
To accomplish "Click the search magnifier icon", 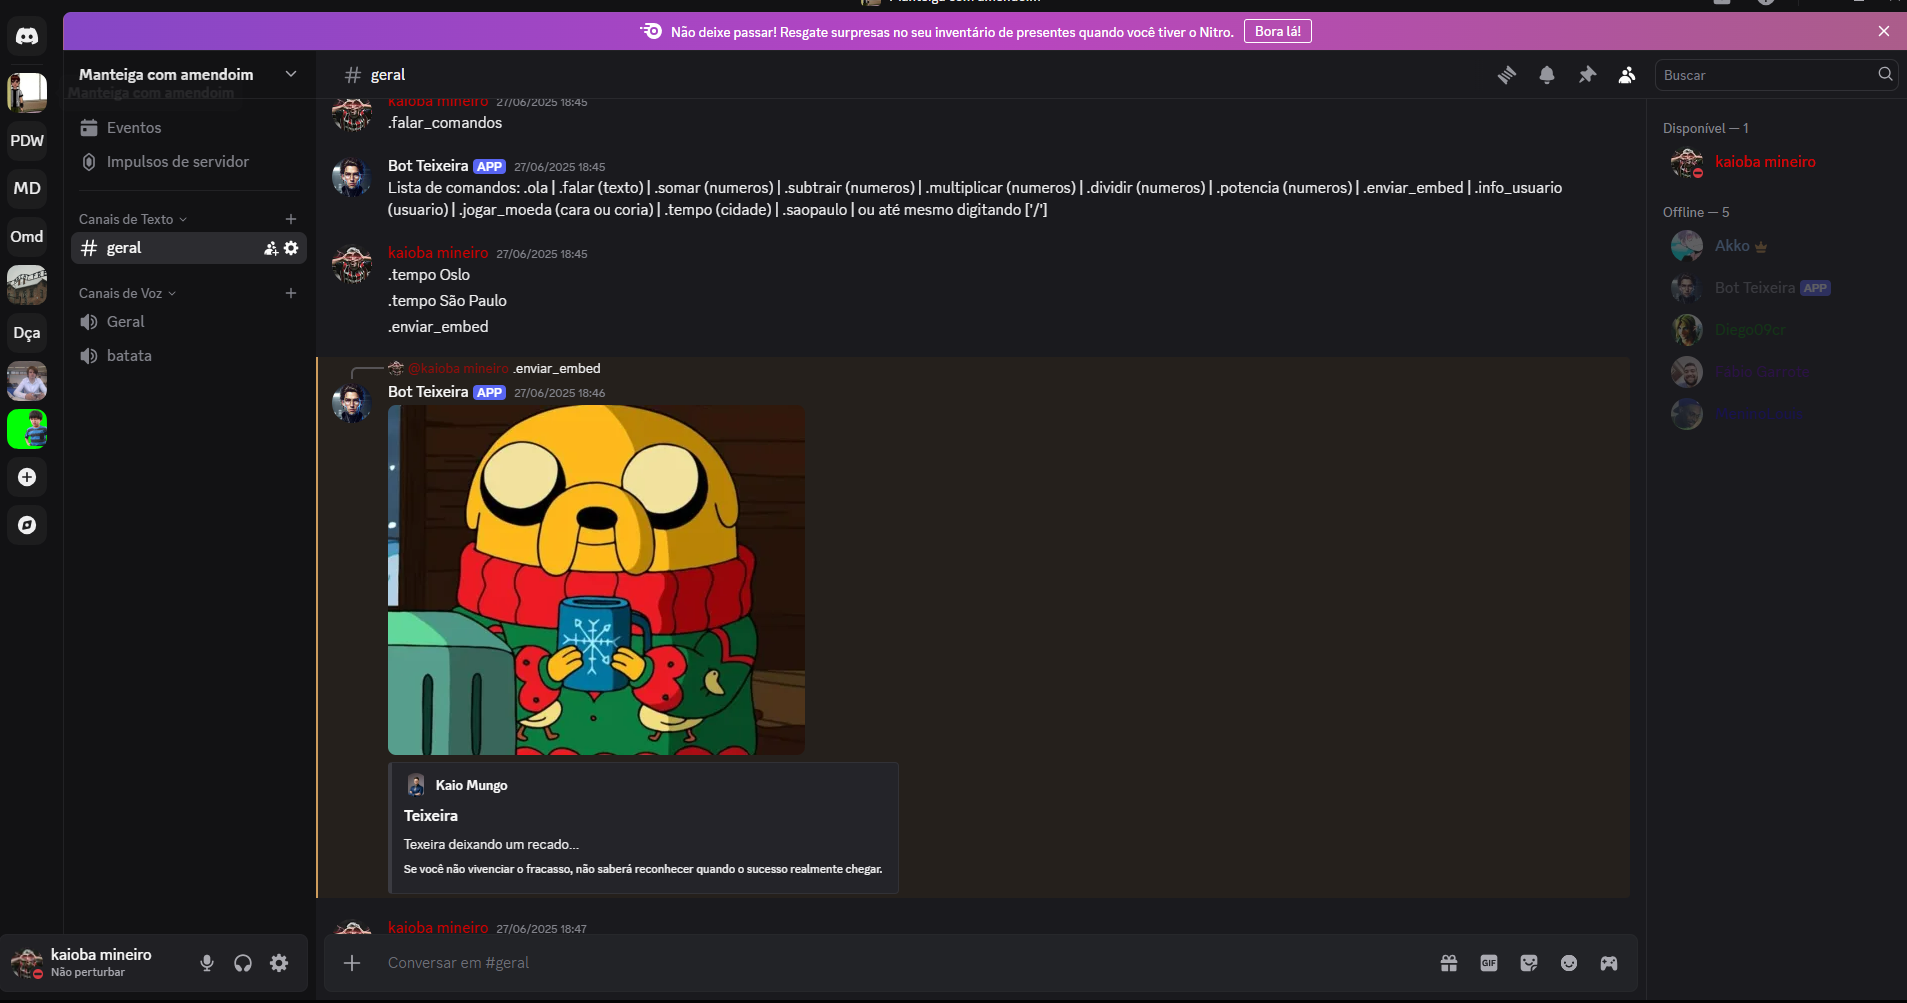I will 1885,74.
